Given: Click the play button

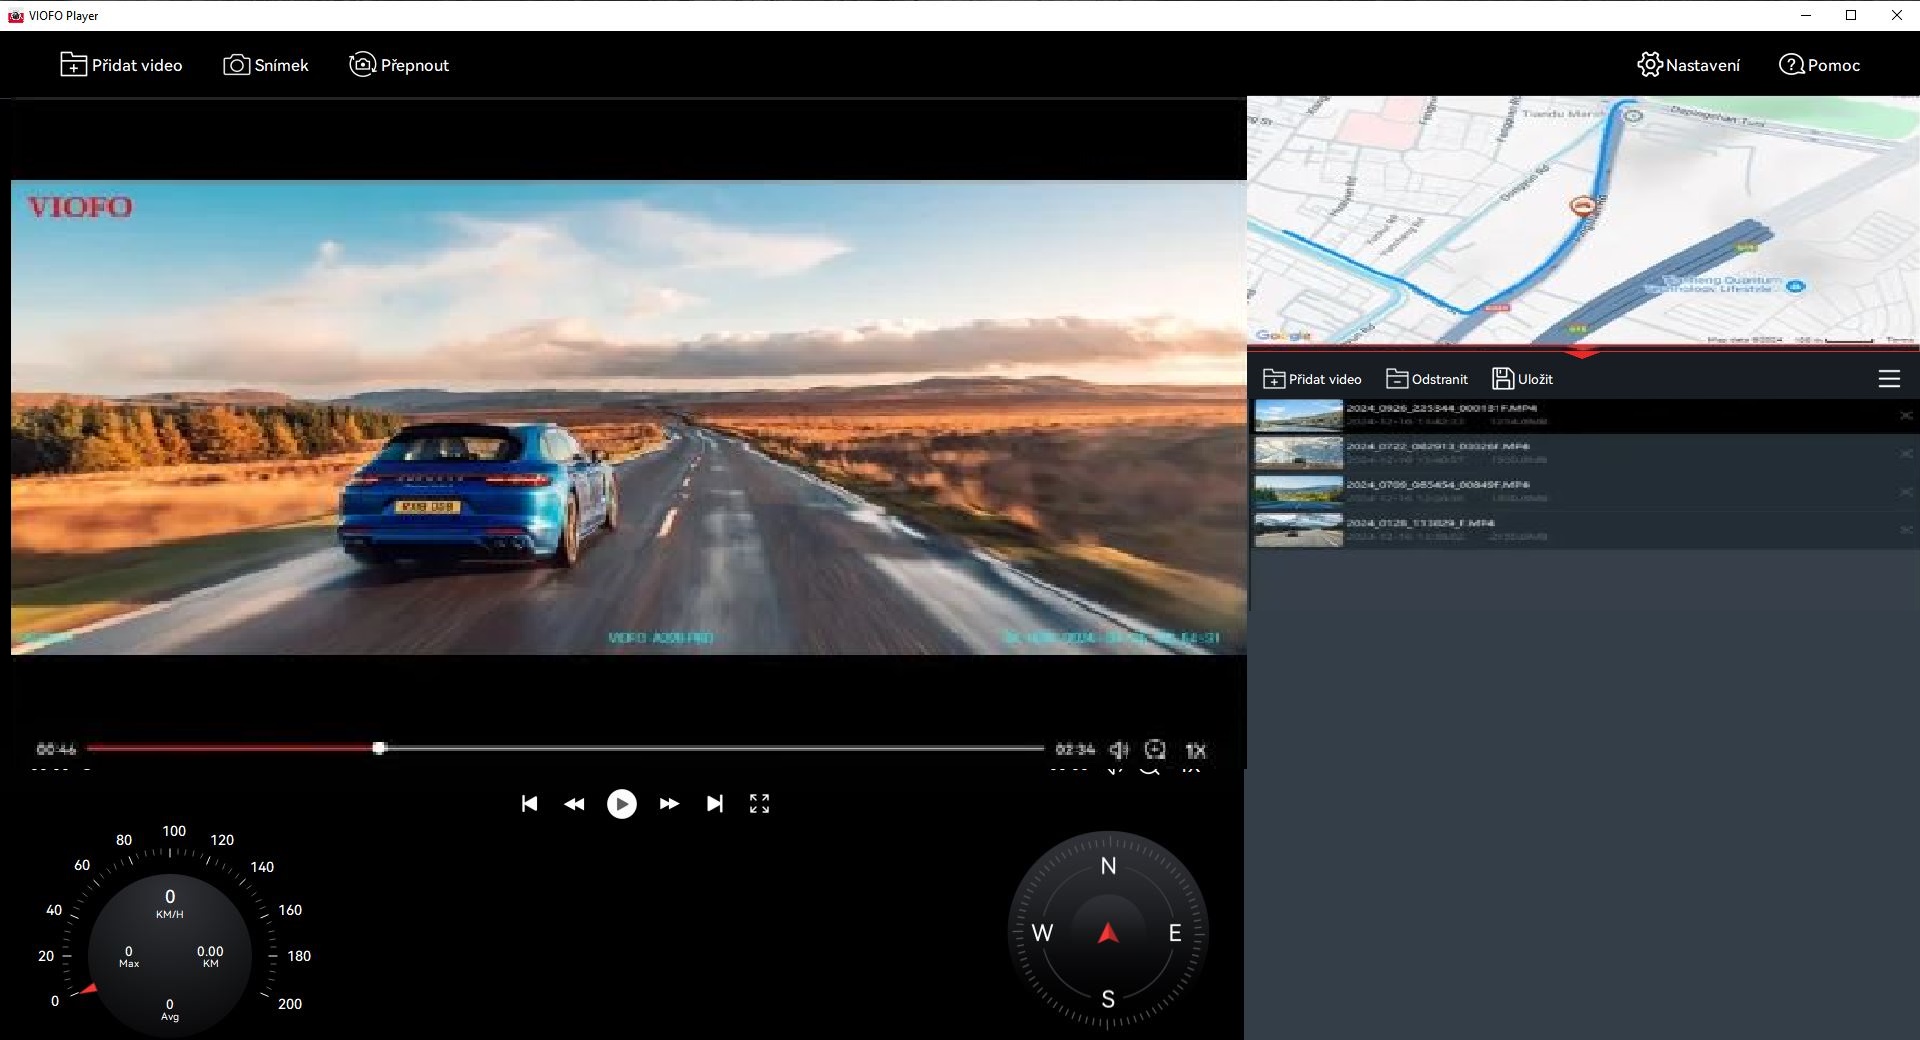Looking at the screenshot, I should [621, 804].
